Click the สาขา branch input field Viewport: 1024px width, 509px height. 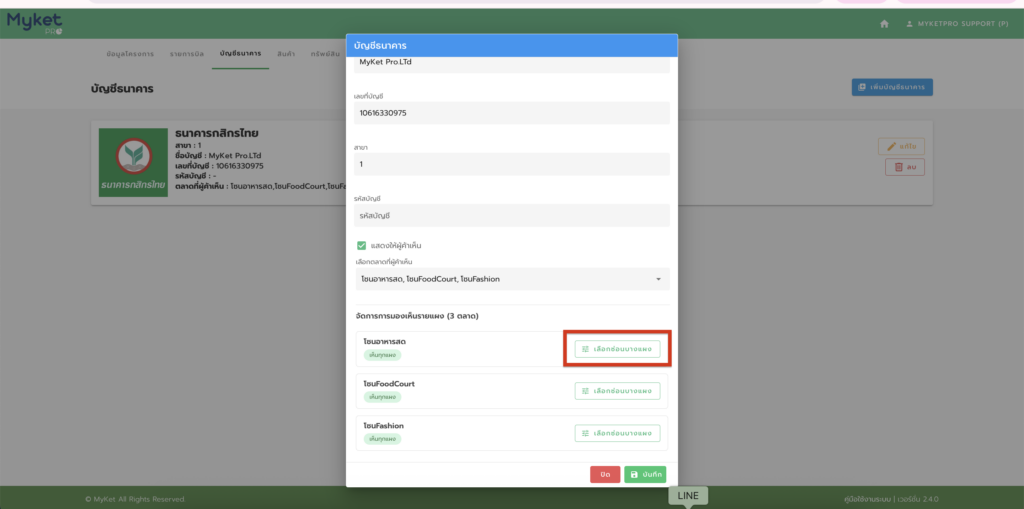click(512, 164)
